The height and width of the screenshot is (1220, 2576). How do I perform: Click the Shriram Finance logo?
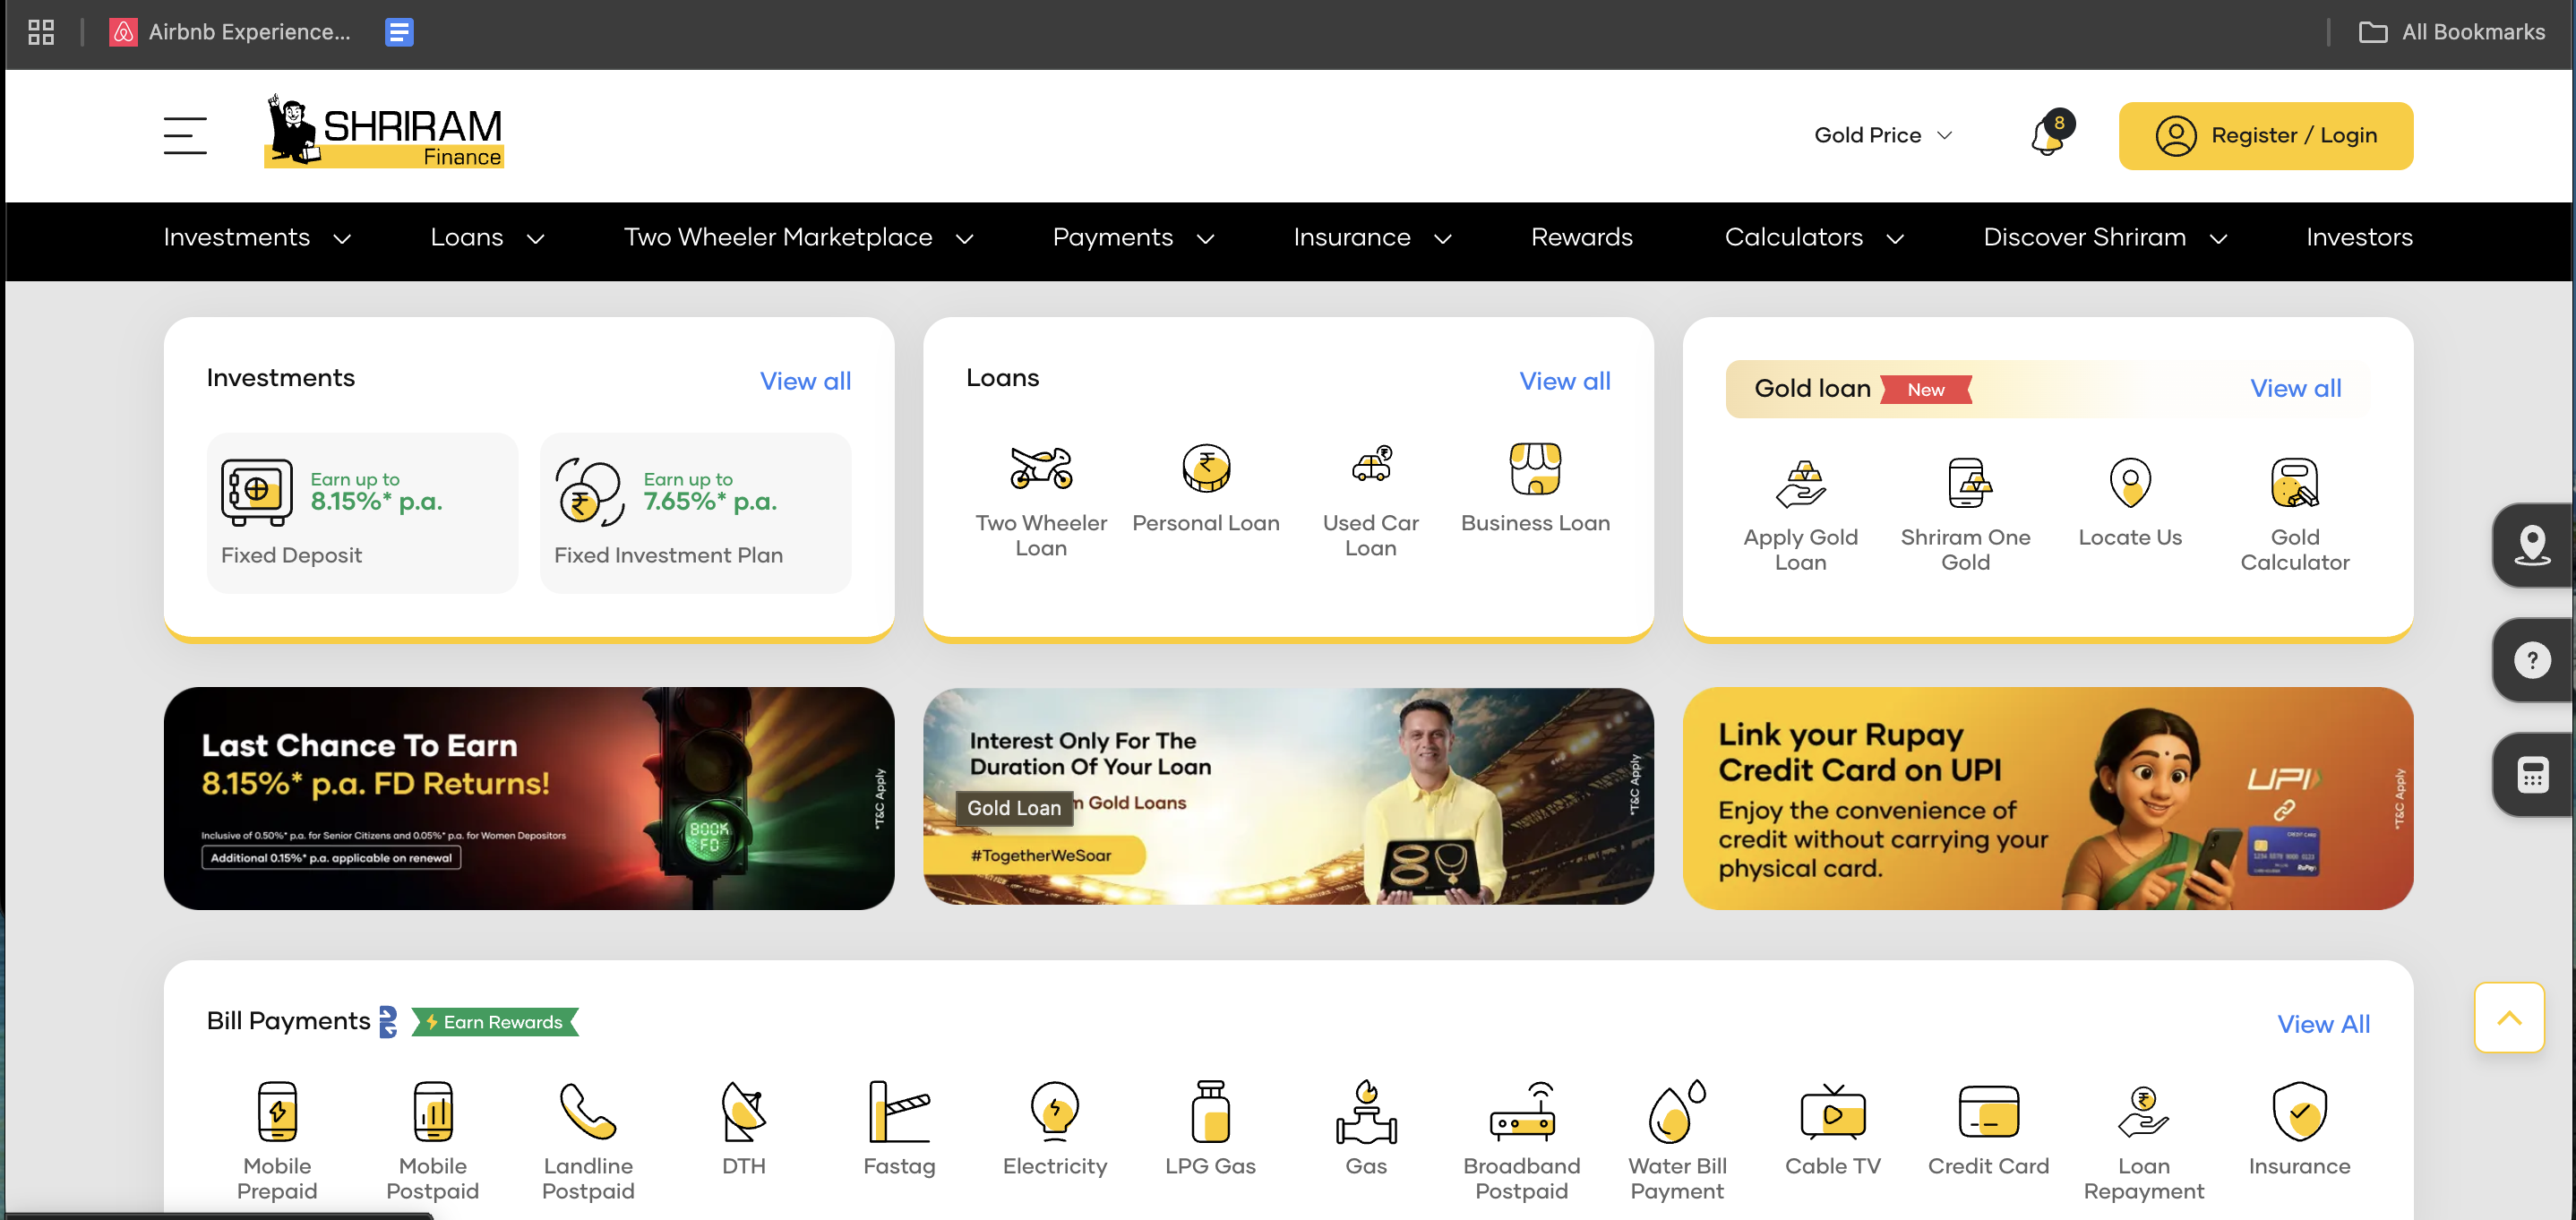384,131
